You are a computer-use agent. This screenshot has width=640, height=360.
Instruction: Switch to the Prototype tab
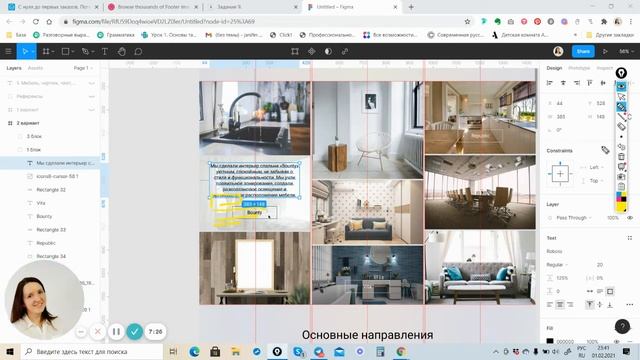pos(579,68)
